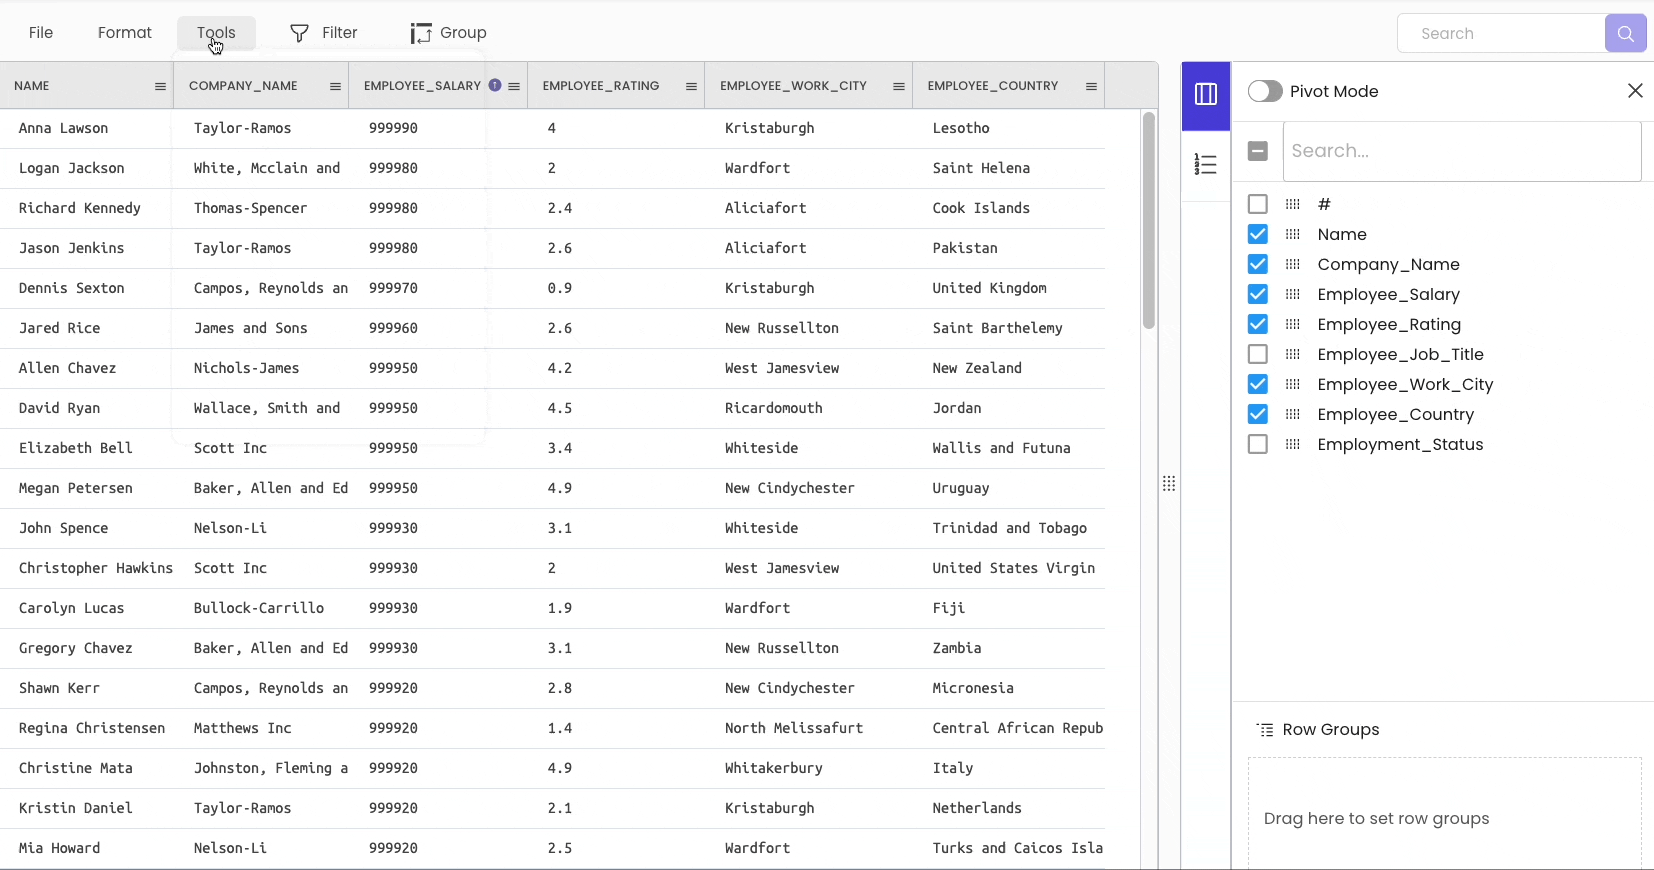Viewport: 1654px width, 870px height.
Task: Click the Group button
Action: [449, 33]
